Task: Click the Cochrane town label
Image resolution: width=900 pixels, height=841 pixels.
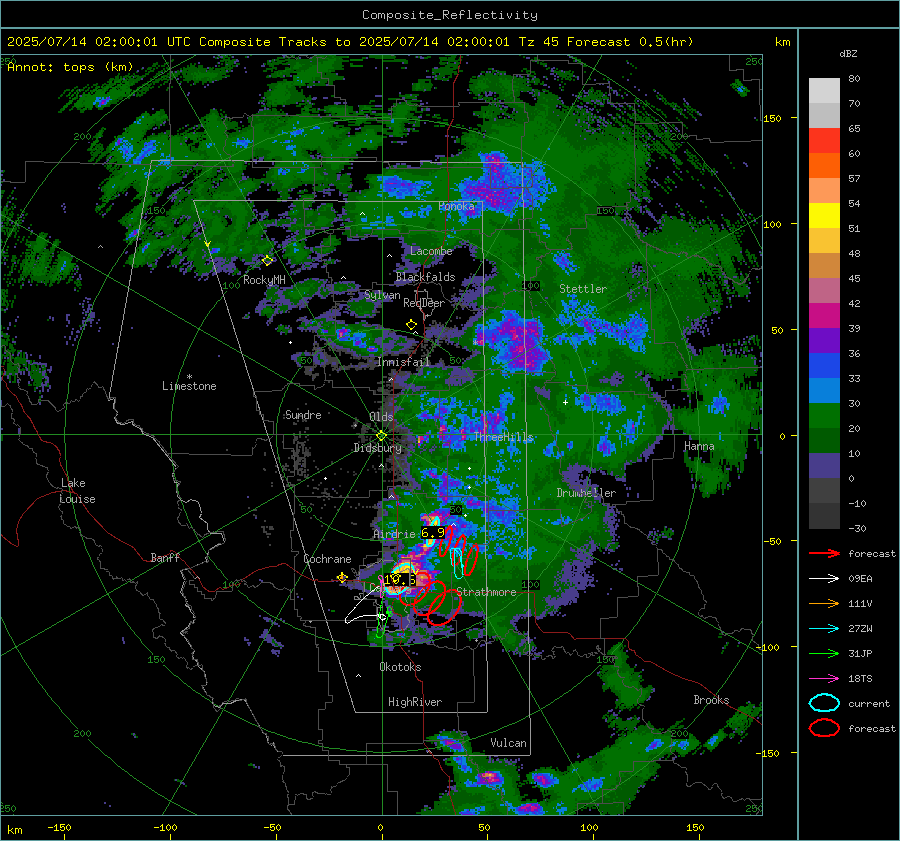Action: 327,559
